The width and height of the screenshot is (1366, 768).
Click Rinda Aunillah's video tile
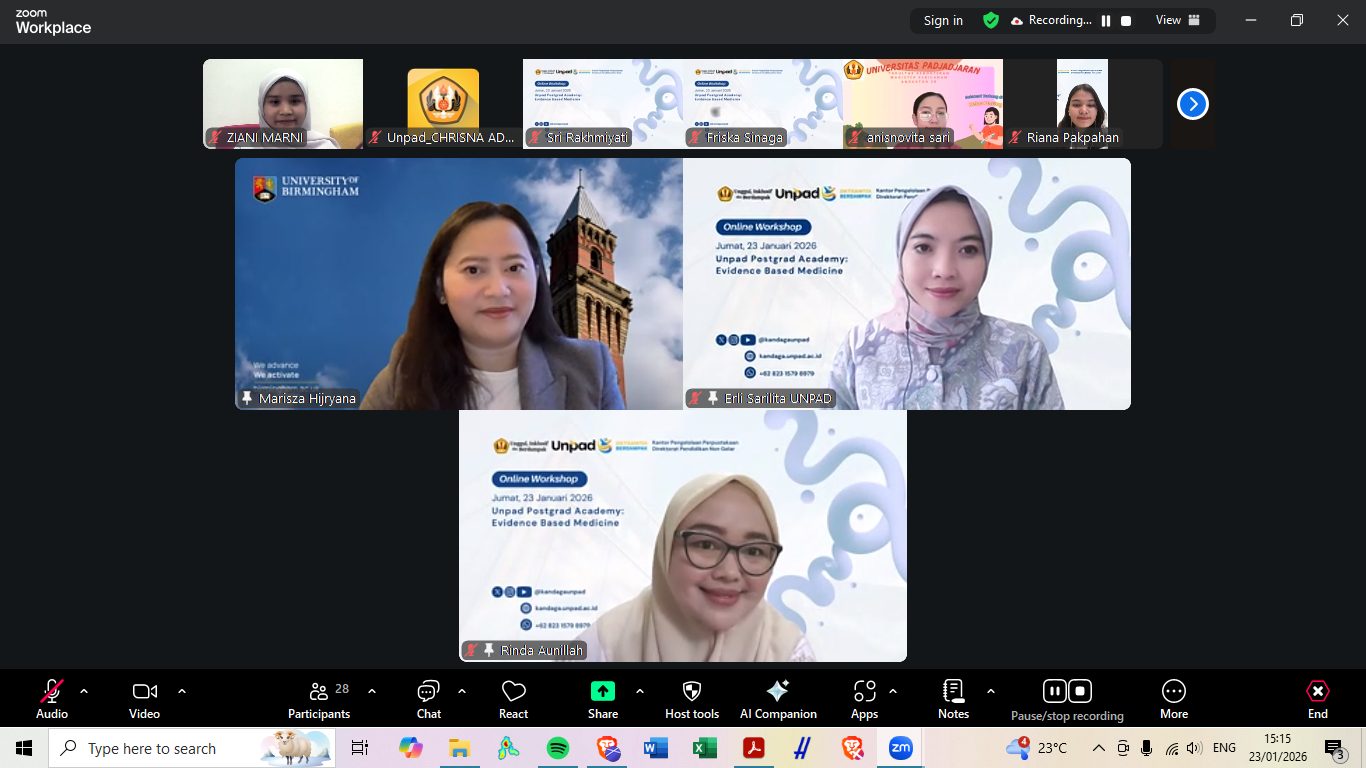coord(683,536)
